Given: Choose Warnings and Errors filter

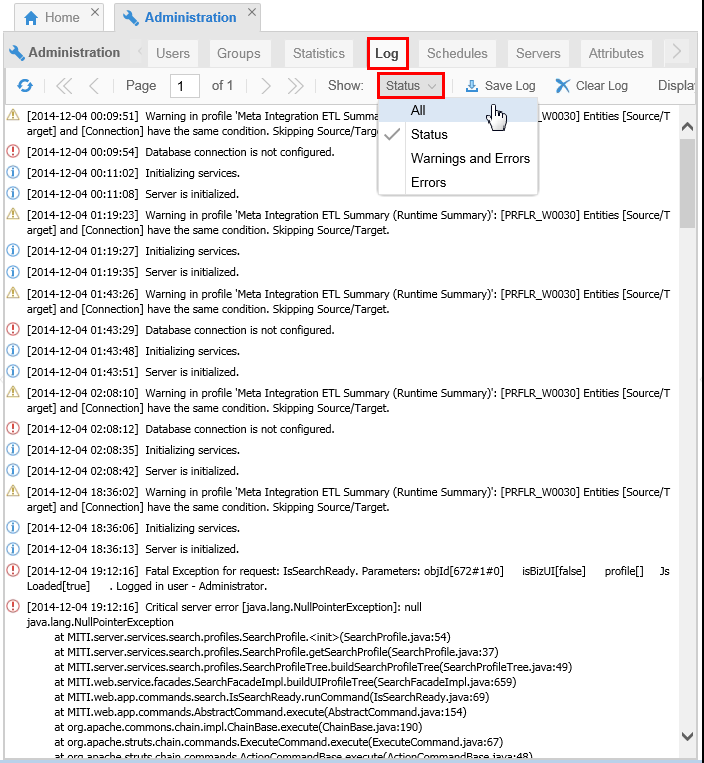Looking at the screenshot, I should pyautogui.click(x=458, y=159).
